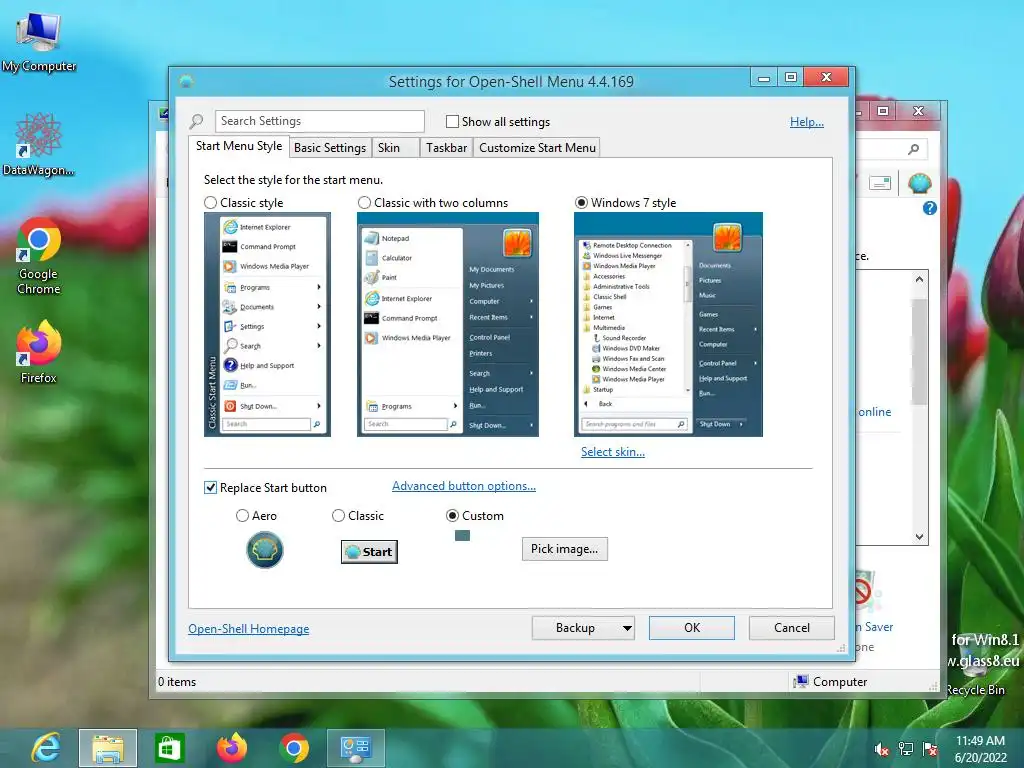The height and width of the screenshot is (768, 1024).
Task: Click the Computer status bar icon
Action: pyautogui.click(x=801, y=682)
